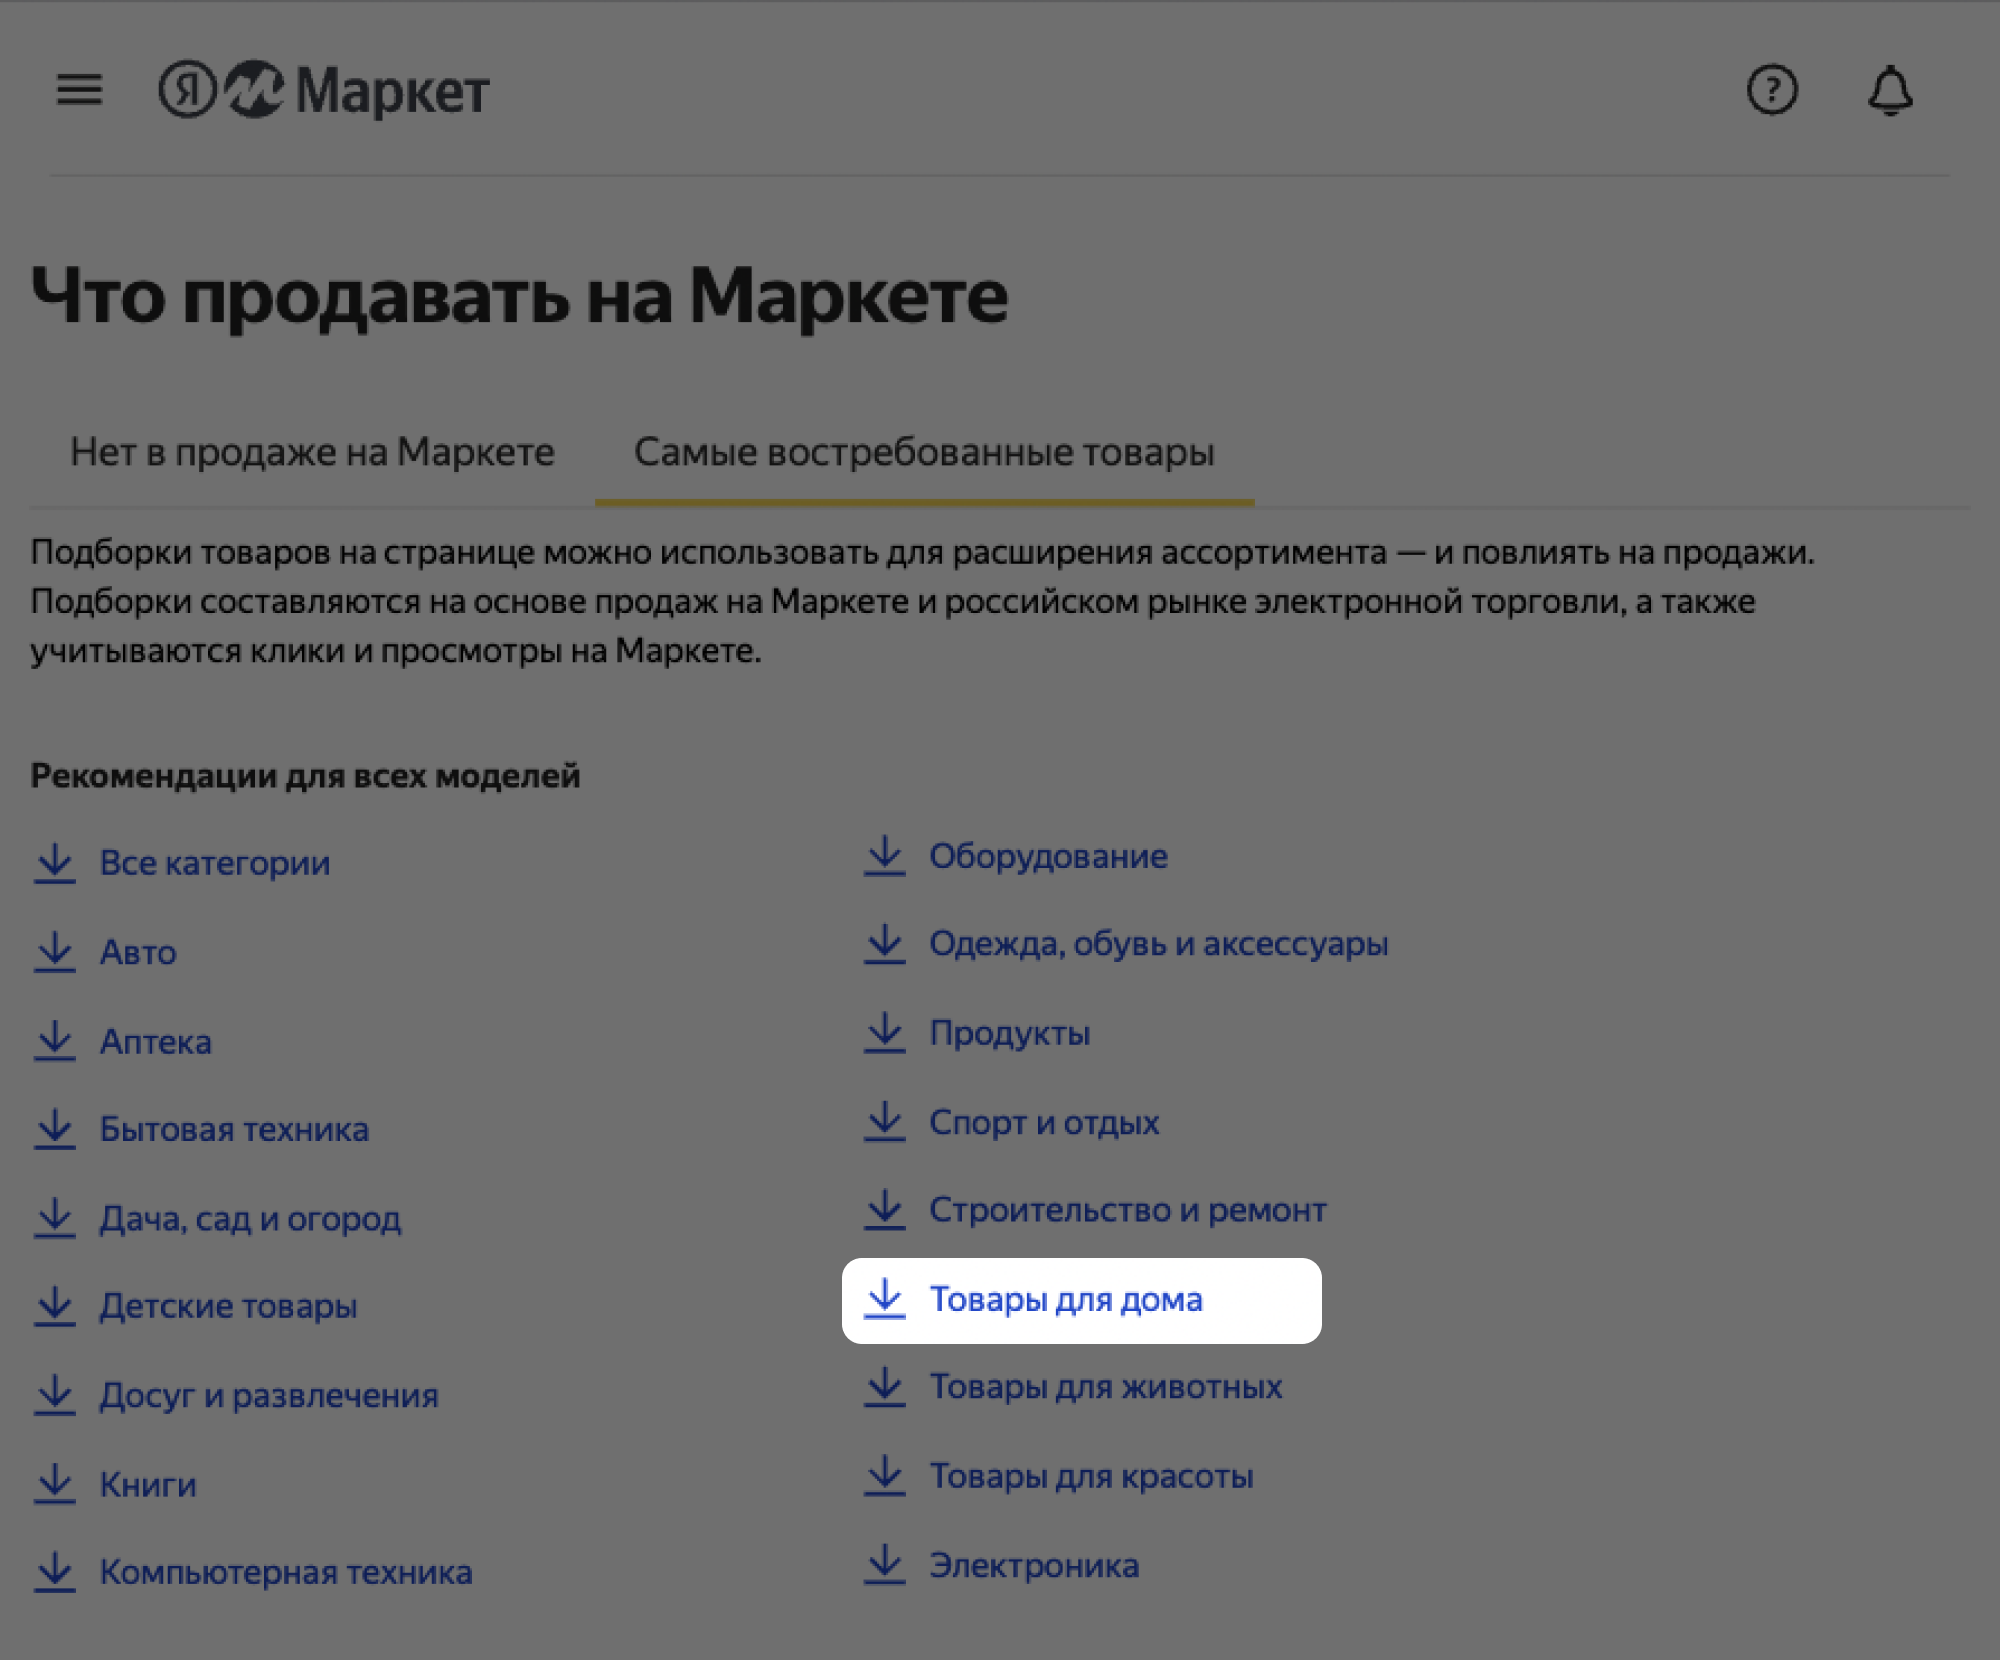Select Самые востребованные товары tab
Viewport: 2000px width, 1660px height.
pos(924,452)
